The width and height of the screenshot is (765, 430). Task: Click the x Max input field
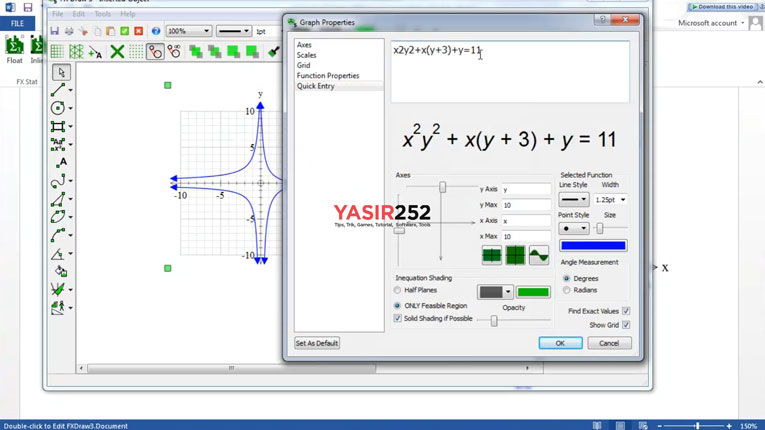(x=526, y=237)
